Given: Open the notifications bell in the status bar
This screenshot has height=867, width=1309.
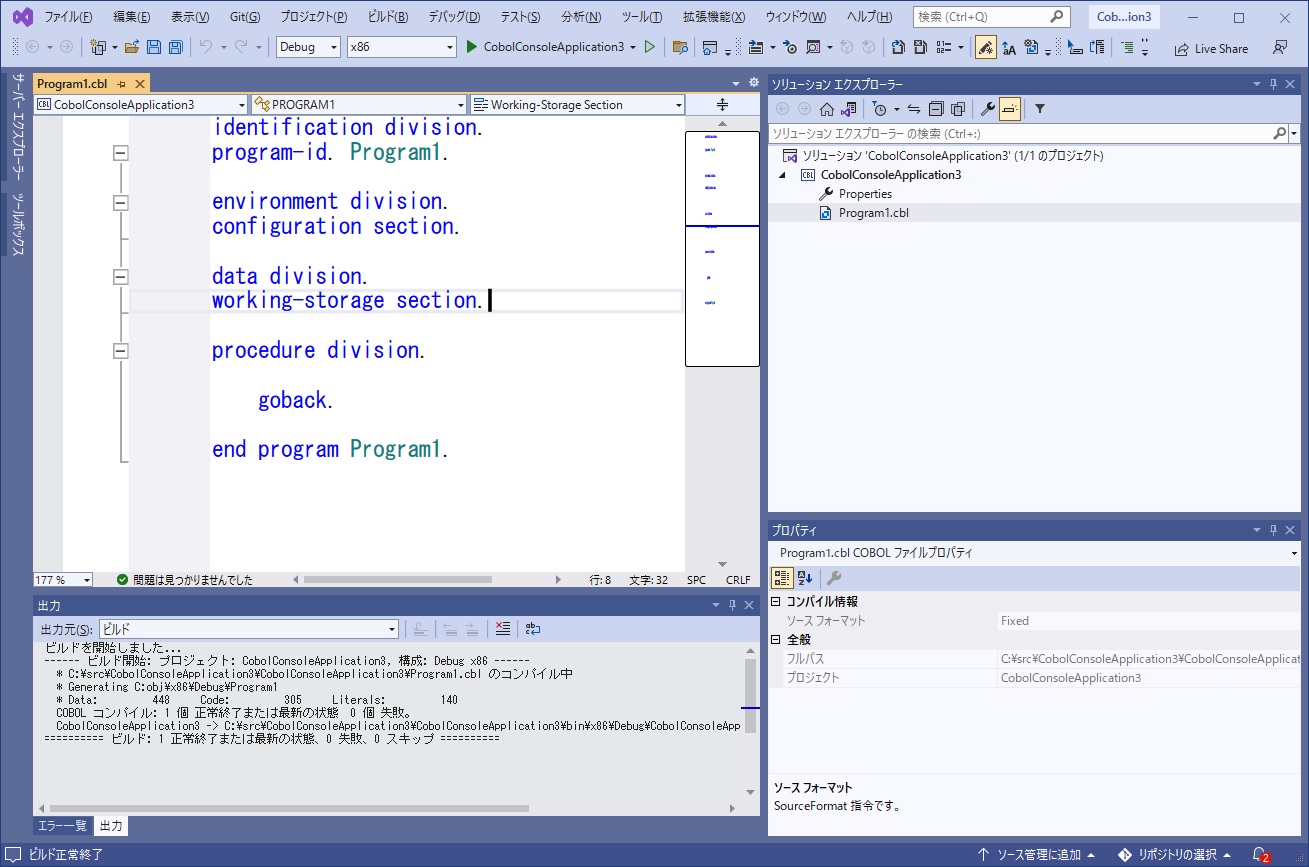Looking at the screenshot, I should click(x=1260, y=855).
